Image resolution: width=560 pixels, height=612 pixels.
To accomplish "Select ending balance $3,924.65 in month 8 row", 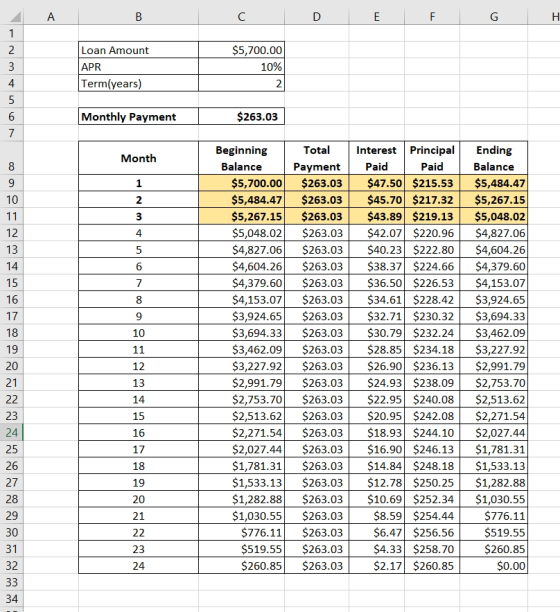I will 494,300.
